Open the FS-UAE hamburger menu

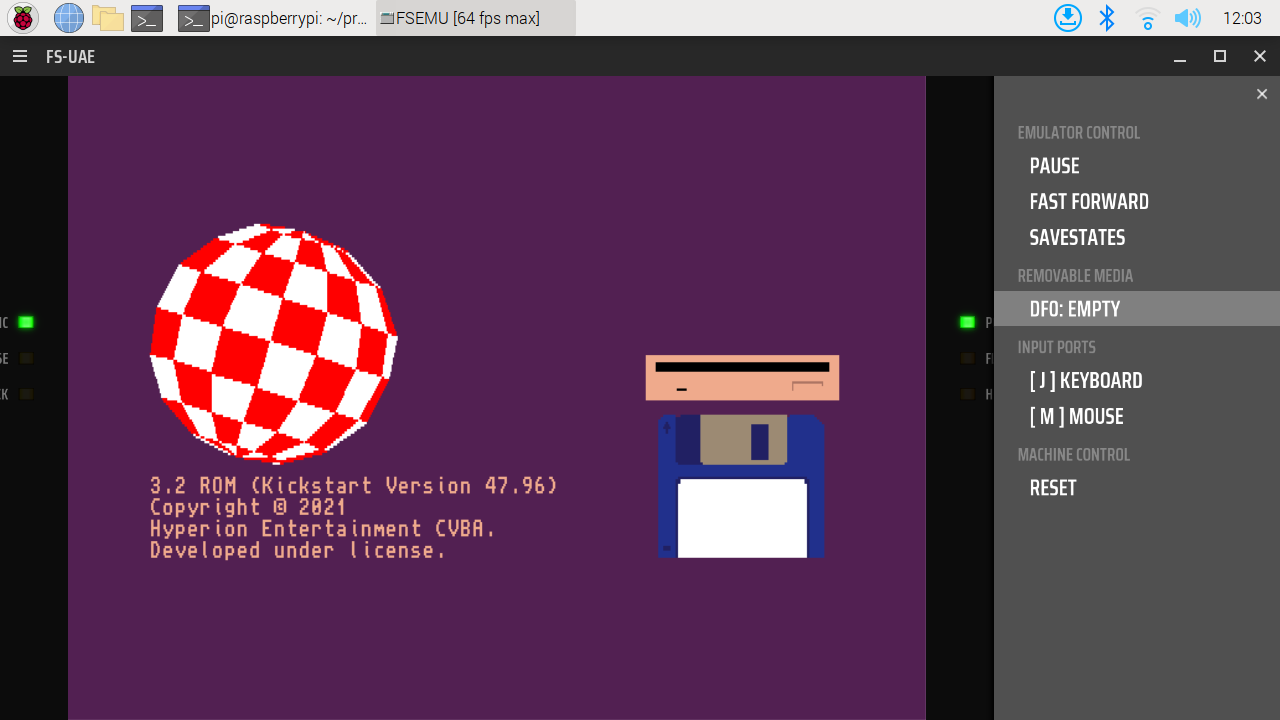click(x=20, y=57)
